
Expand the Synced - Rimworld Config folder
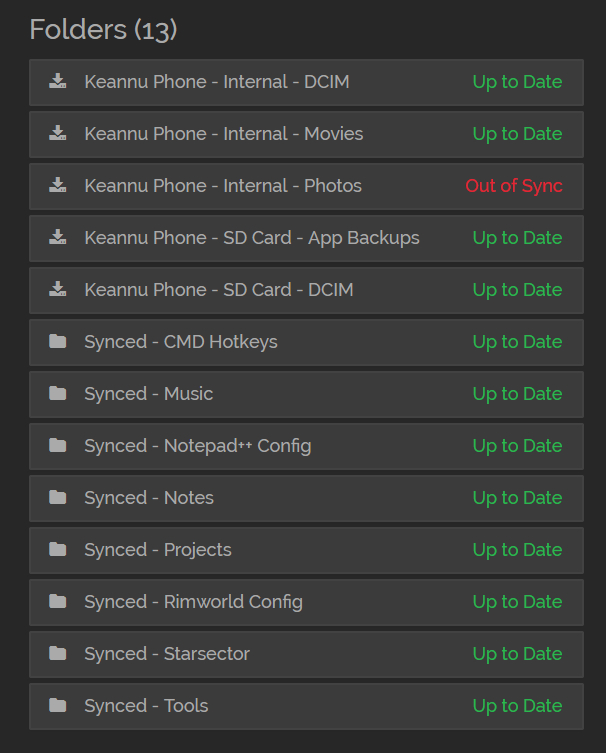pos(193,602)
